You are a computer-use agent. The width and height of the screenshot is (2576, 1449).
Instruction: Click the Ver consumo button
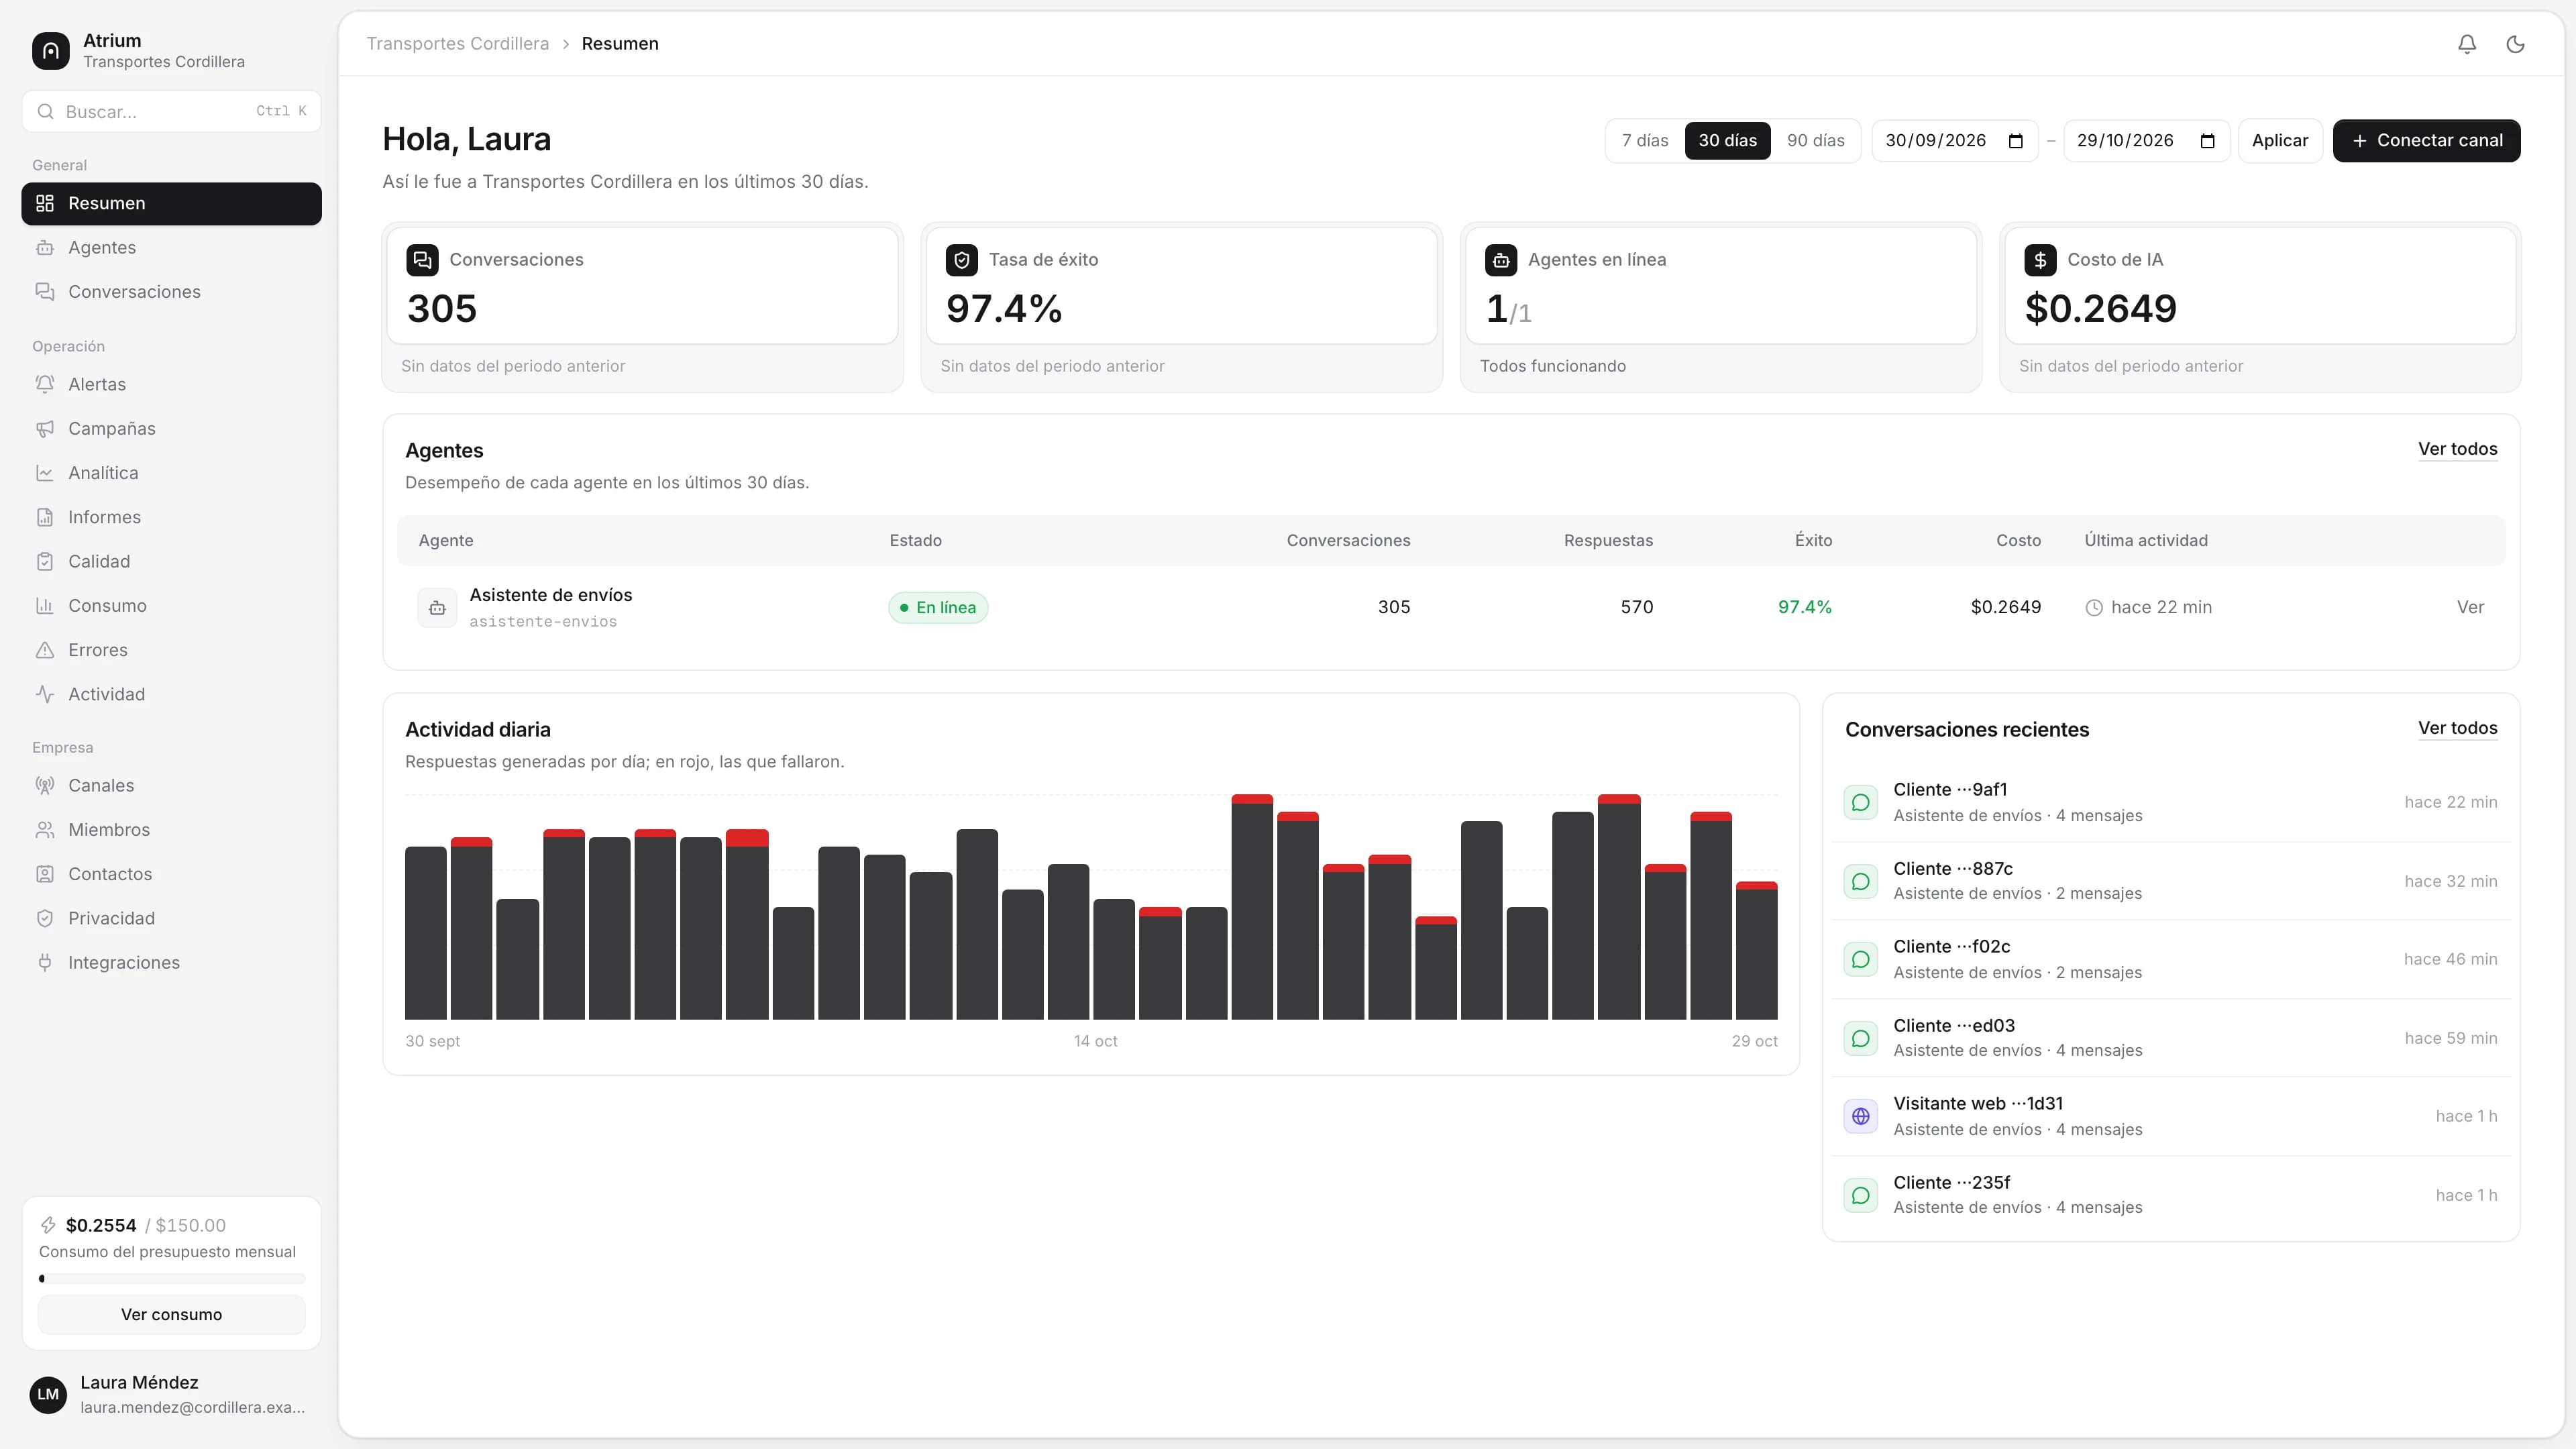[x=171, y=1315]
